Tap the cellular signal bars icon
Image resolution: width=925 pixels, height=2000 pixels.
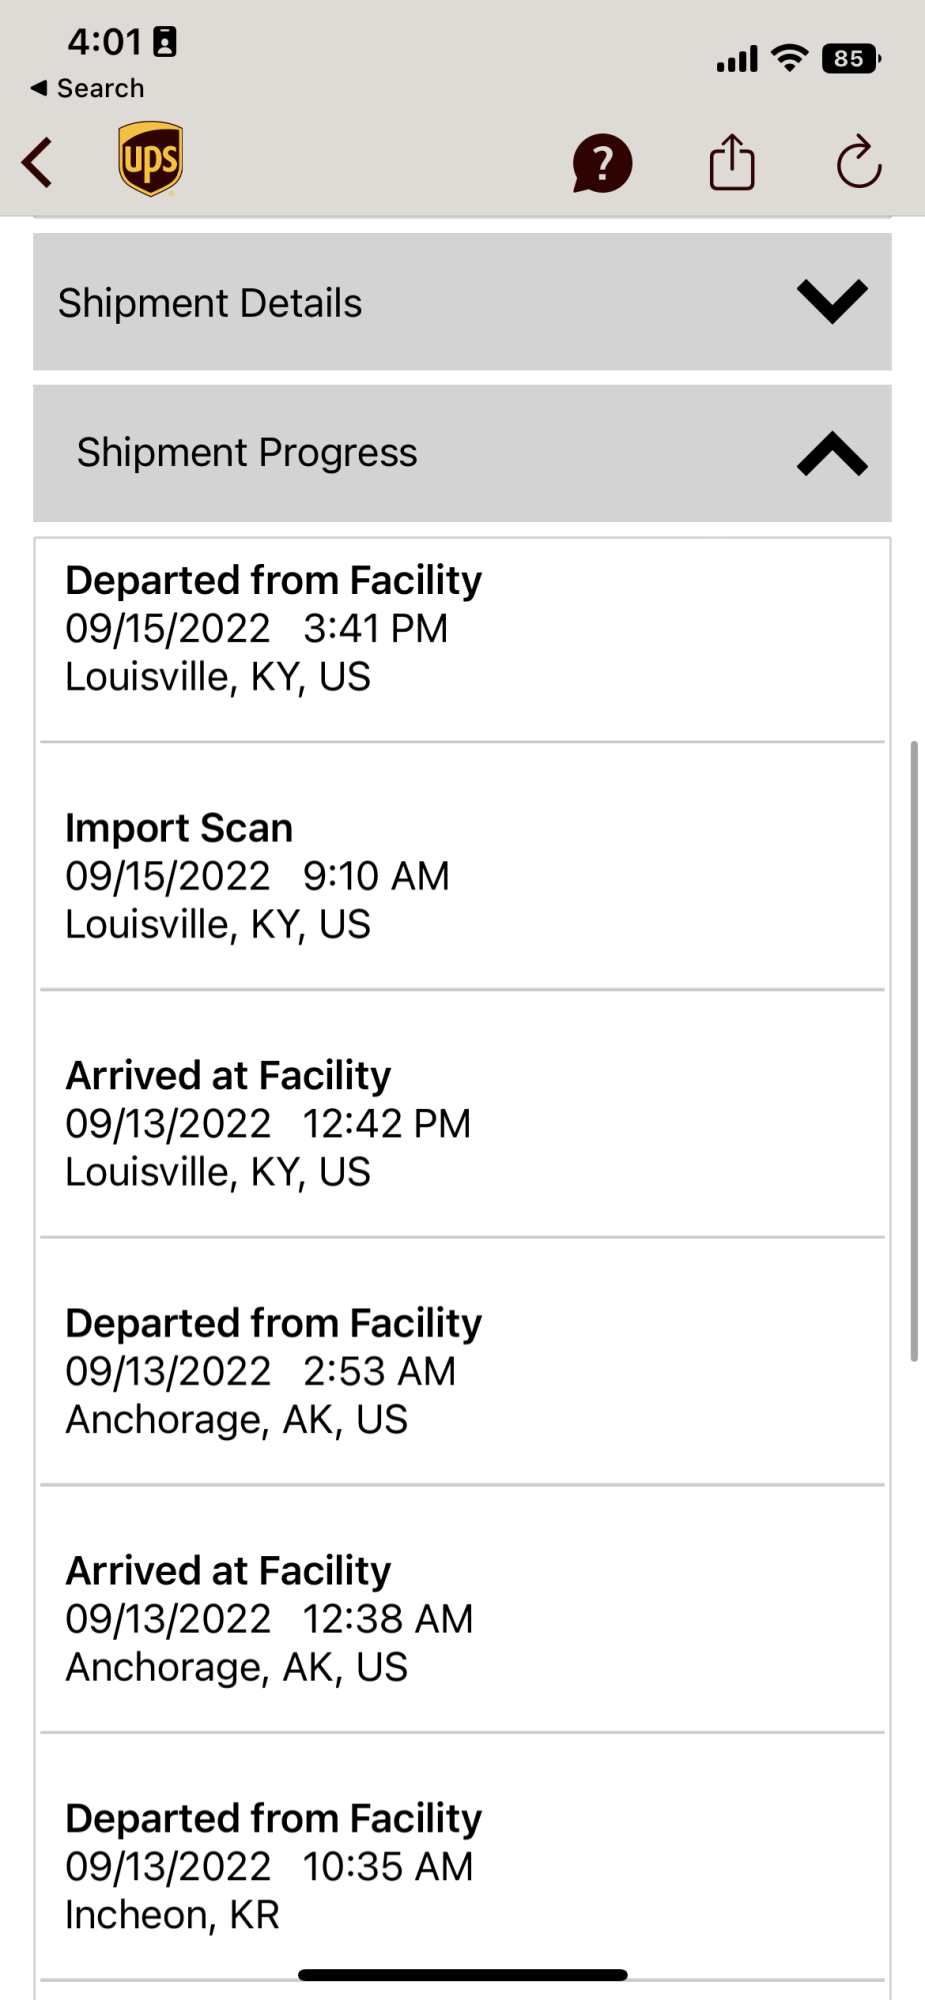click(737, 60)
